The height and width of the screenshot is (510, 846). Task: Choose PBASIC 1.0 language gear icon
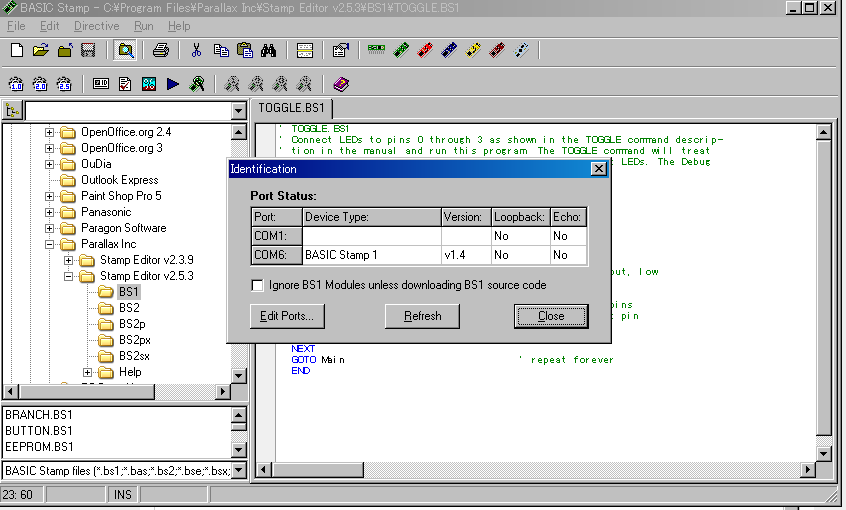(16, 84)
